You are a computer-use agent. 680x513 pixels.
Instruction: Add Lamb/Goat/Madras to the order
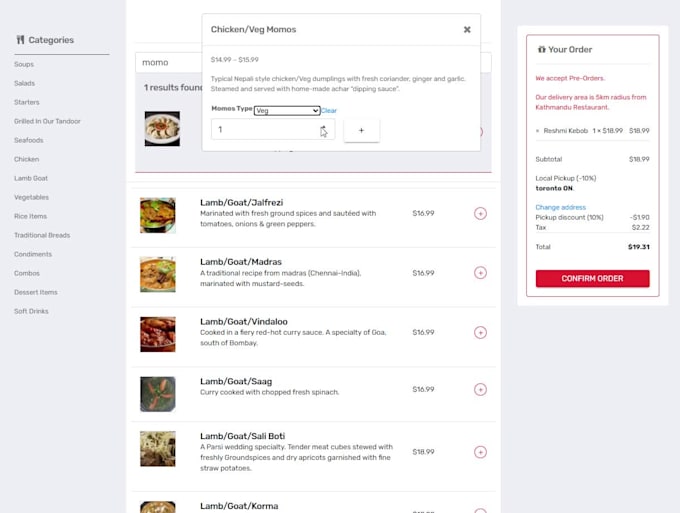(x=480, y=273)
